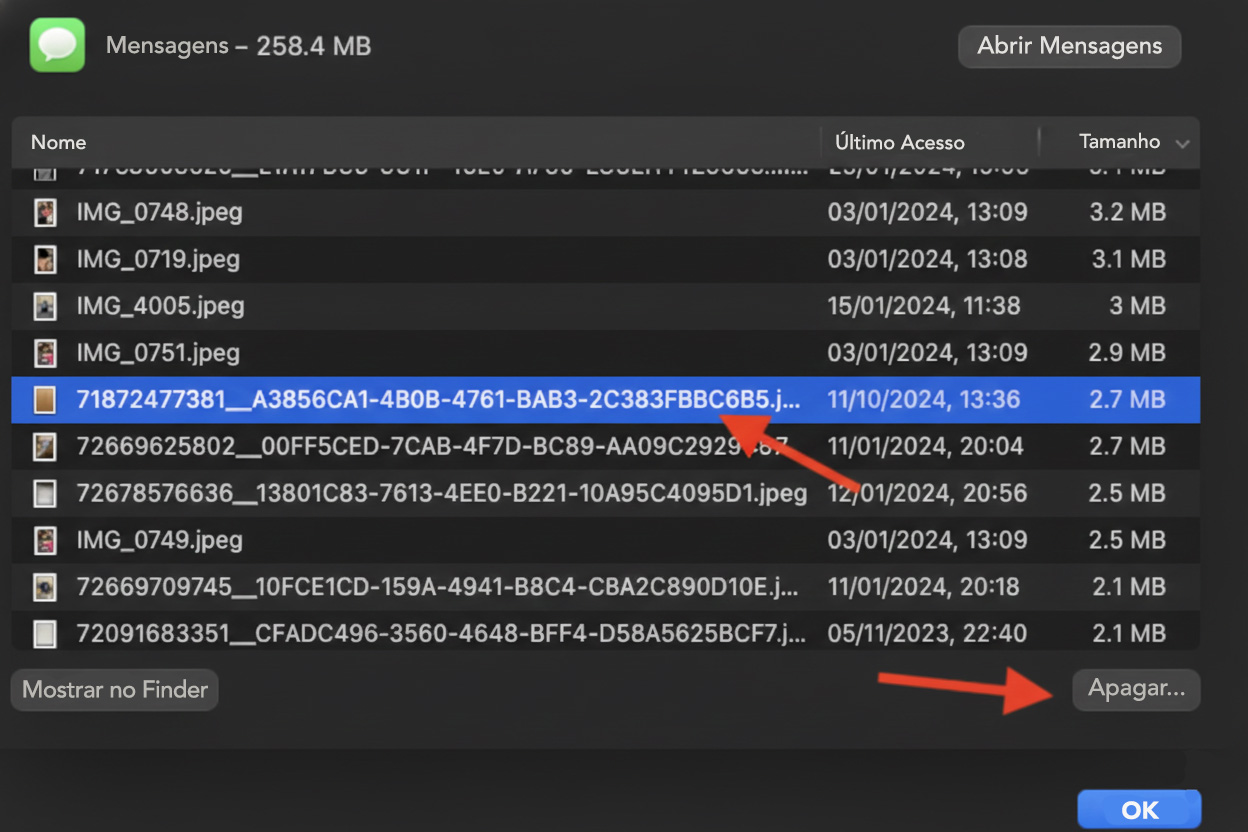Sort by the Último Acesso column header
Viewport: 1248px width, 832px height.
(900, 142)
